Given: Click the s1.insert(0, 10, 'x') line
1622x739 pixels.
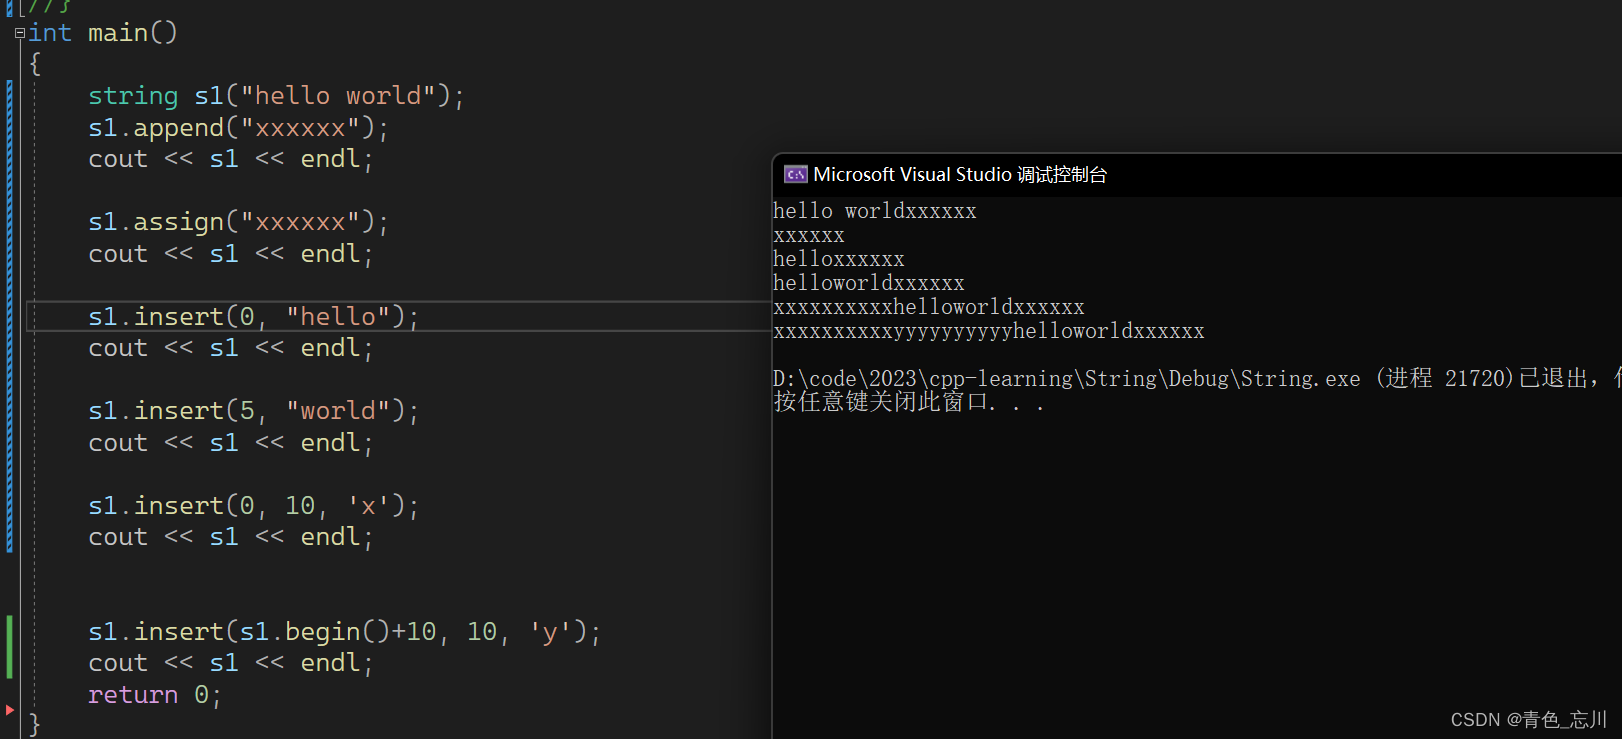Looking at the screenshot, I should (253, 506).
